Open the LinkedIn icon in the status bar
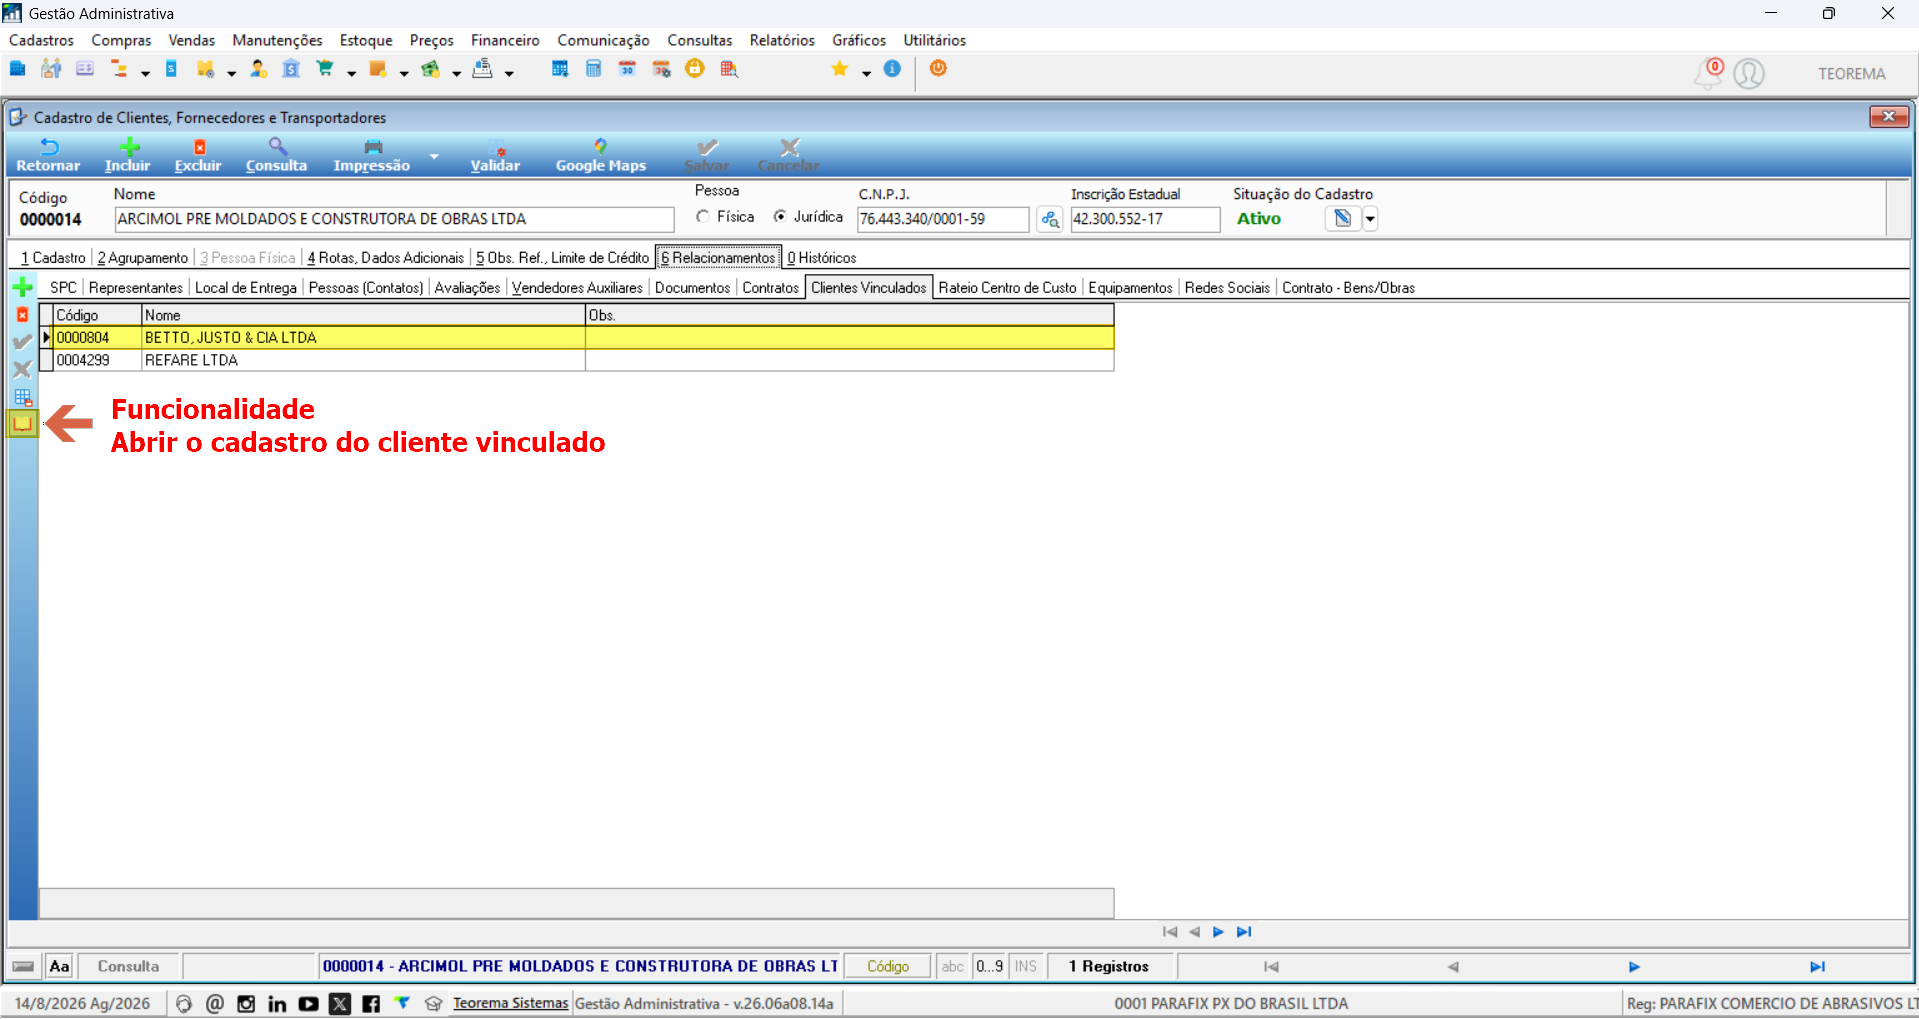Viewport: 1919px width, 1019px height. [277, 1004]
